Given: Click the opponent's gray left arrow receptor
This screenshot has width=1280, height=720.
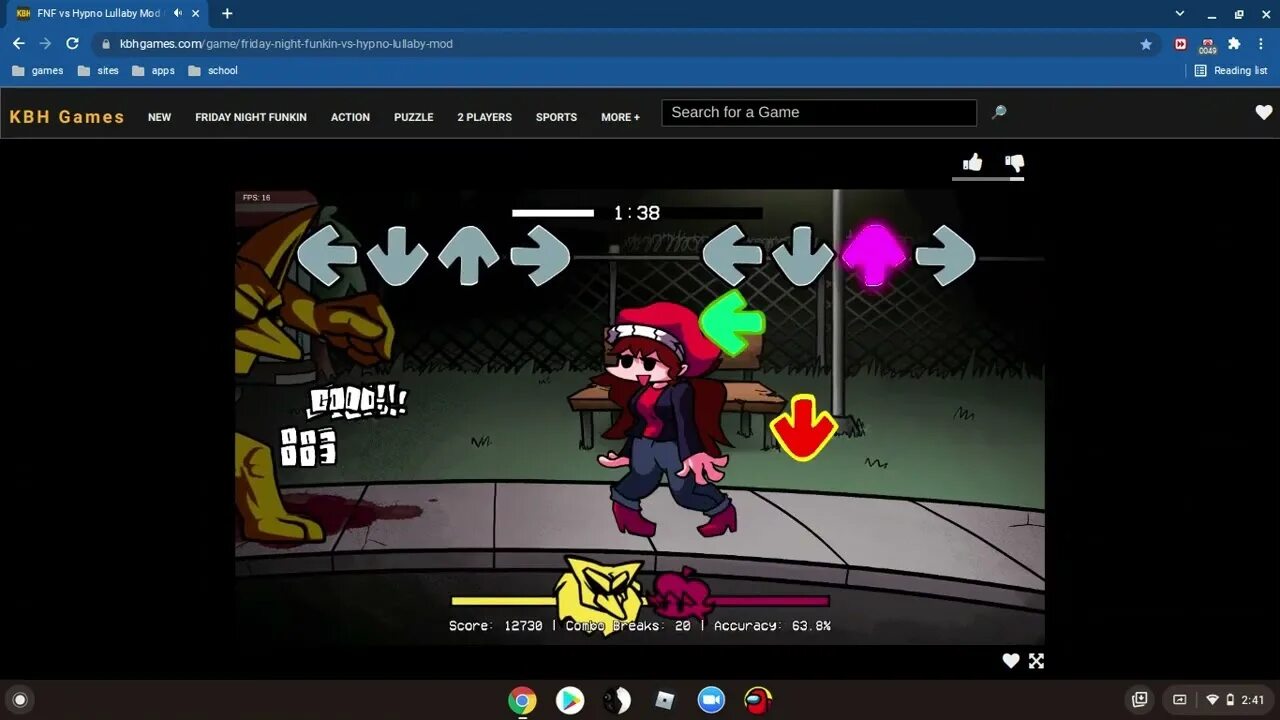Looking at the screenshot, I should coord(327,256).
